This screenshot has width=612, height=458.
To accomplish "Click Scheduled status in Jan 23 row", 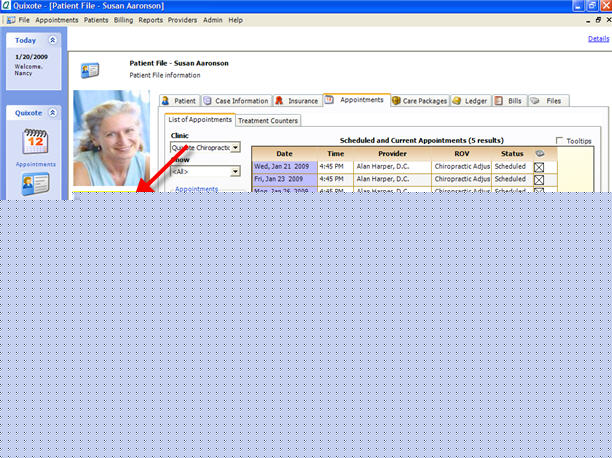I will pyautogui.click(x=512, y=179).
